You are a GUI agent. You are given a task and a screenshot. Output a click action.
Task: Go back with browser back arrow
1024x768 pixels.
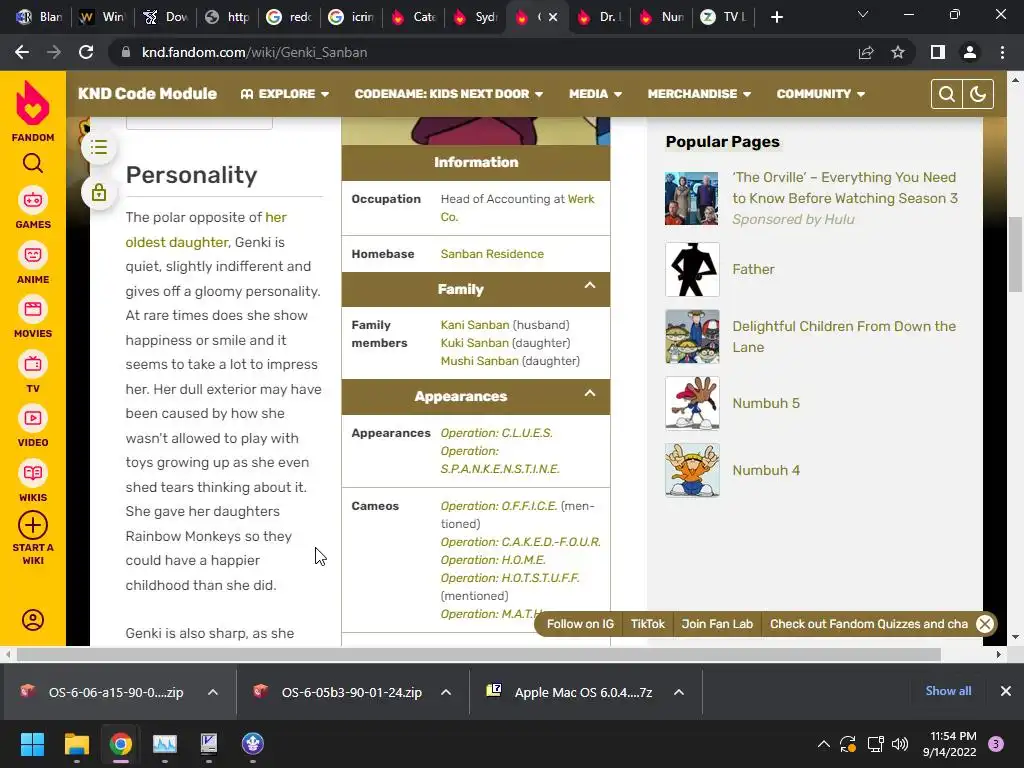coord(22,52)
